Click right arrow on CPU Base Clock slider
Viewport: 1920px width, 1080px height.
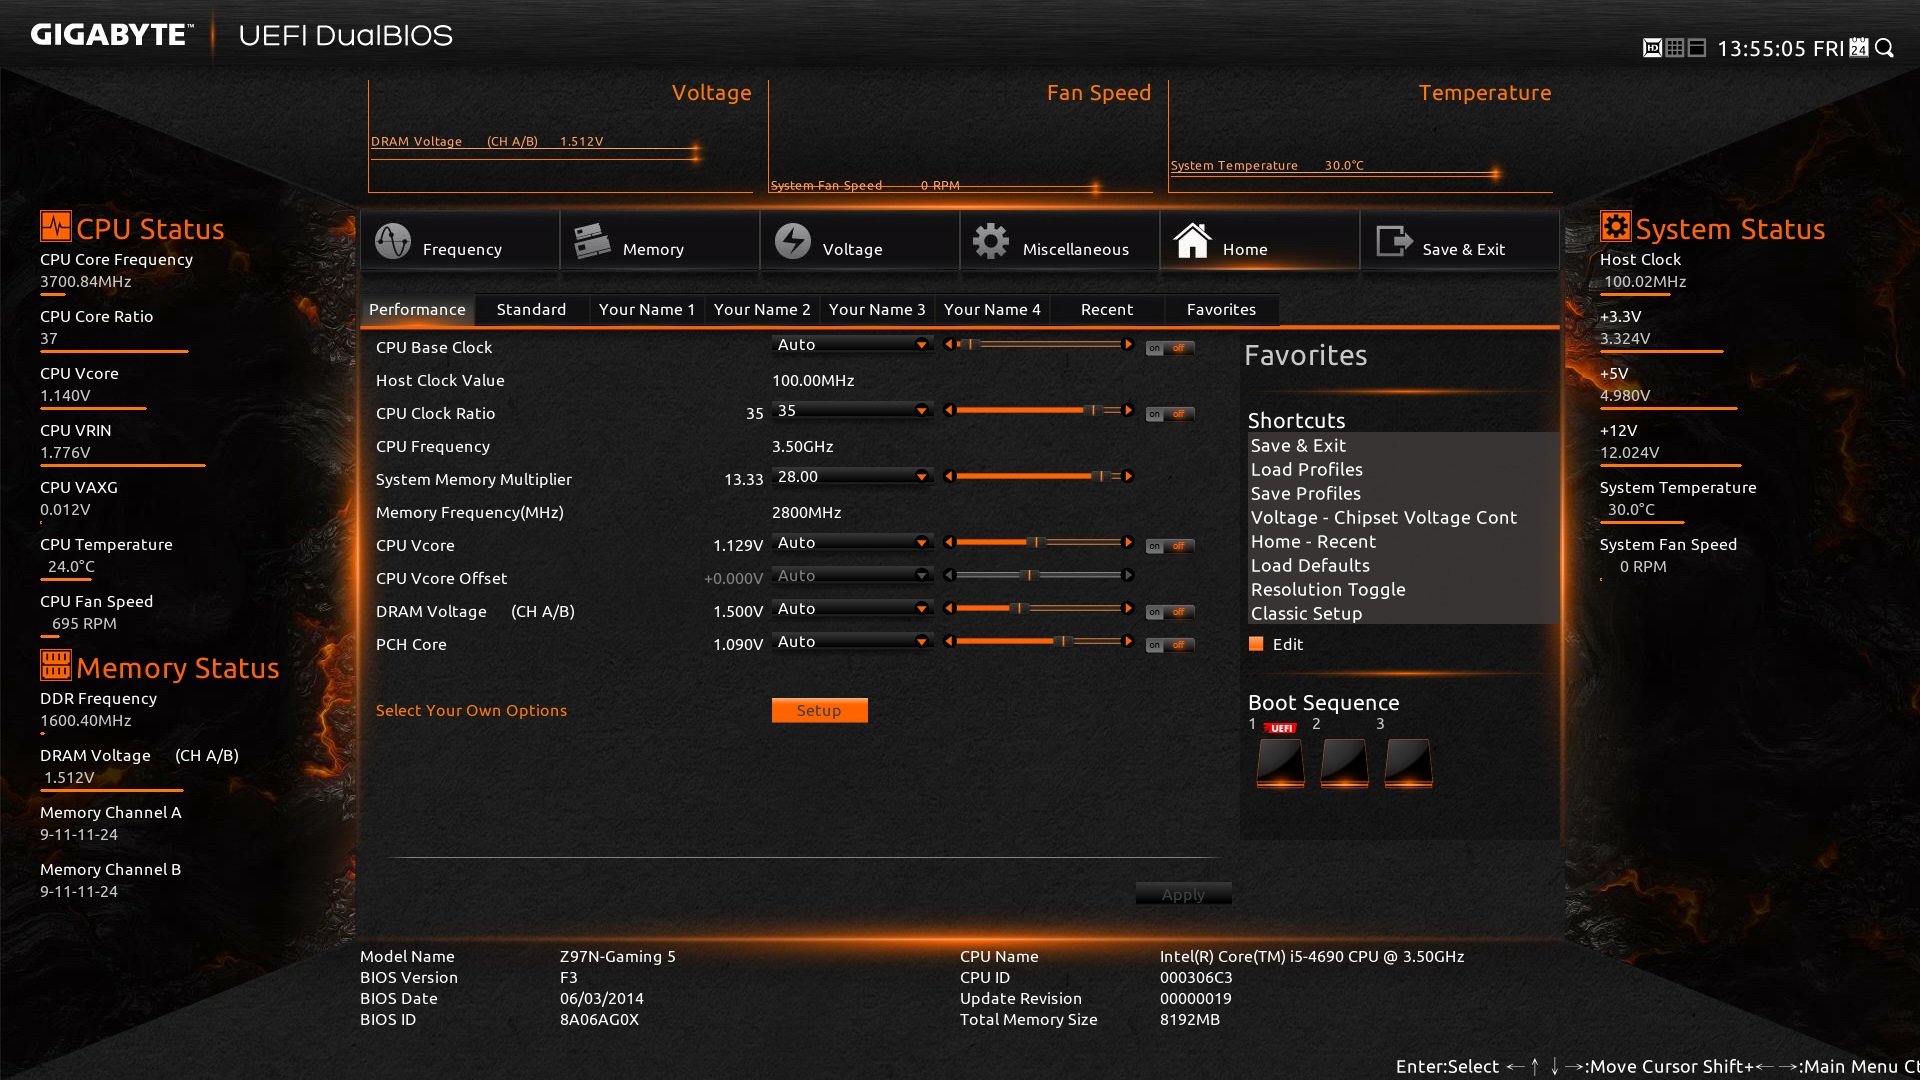pos(1128,344)
